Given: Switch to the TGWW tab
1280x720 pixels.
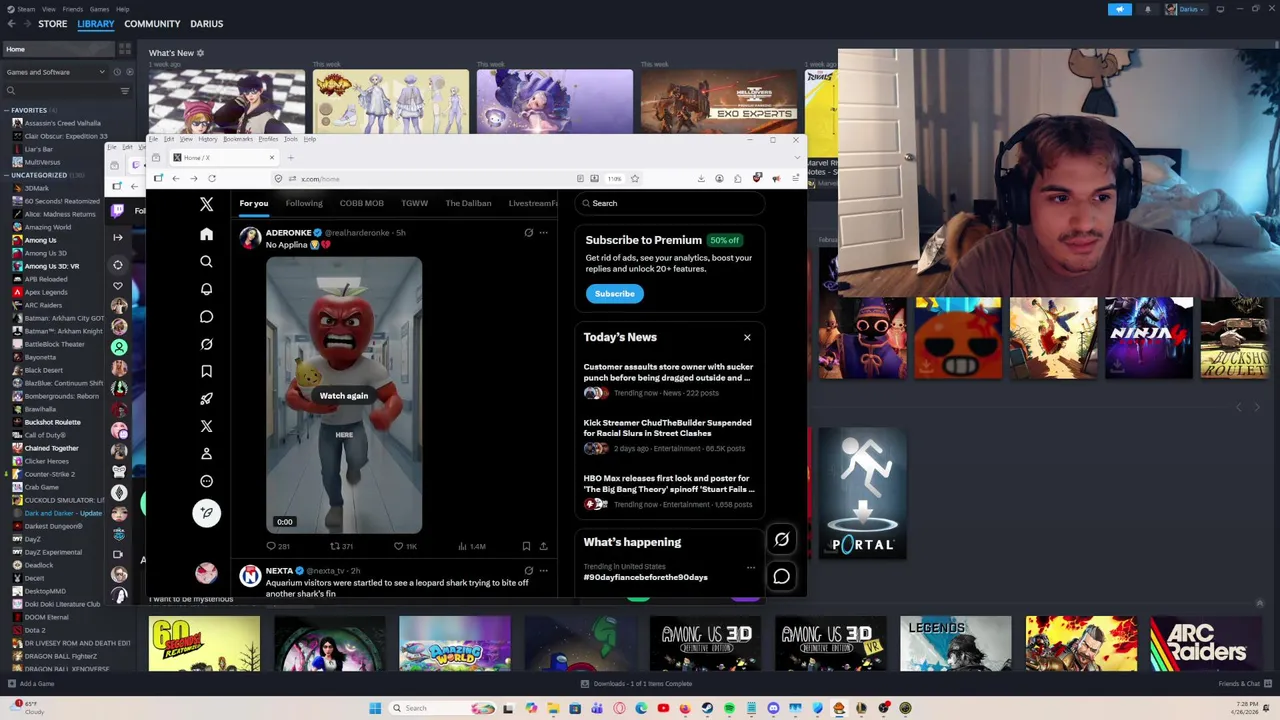Looking at the screenshot, I should 414,203.
